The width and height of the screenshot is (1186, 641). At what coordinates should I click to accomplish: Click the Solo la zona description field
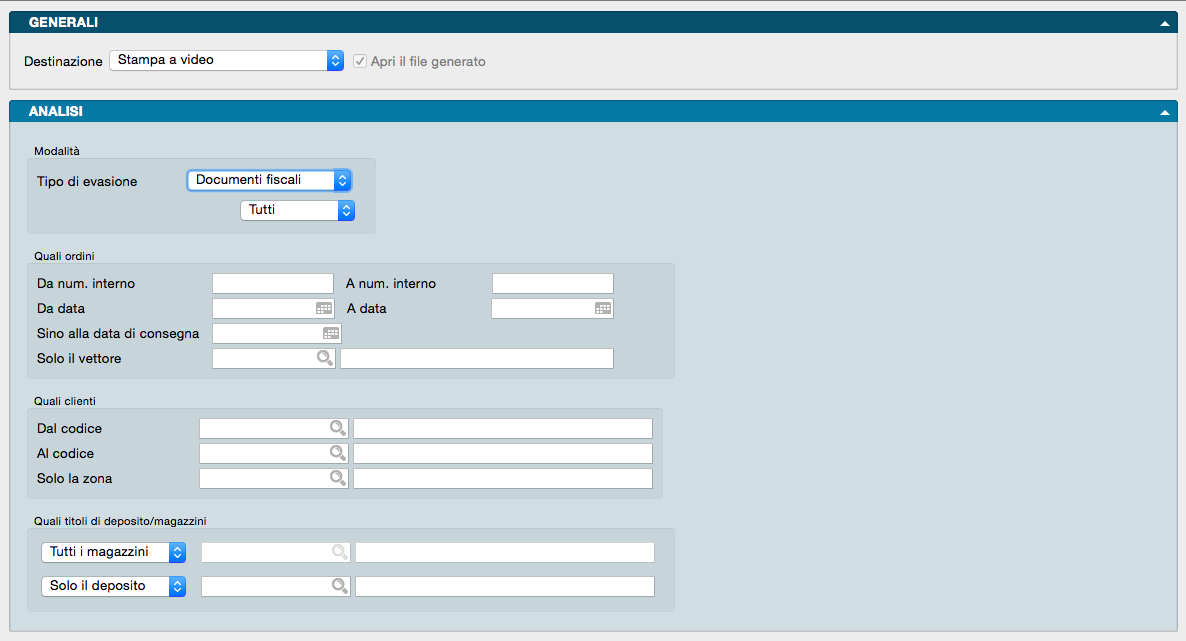click(x=502, y=478)
